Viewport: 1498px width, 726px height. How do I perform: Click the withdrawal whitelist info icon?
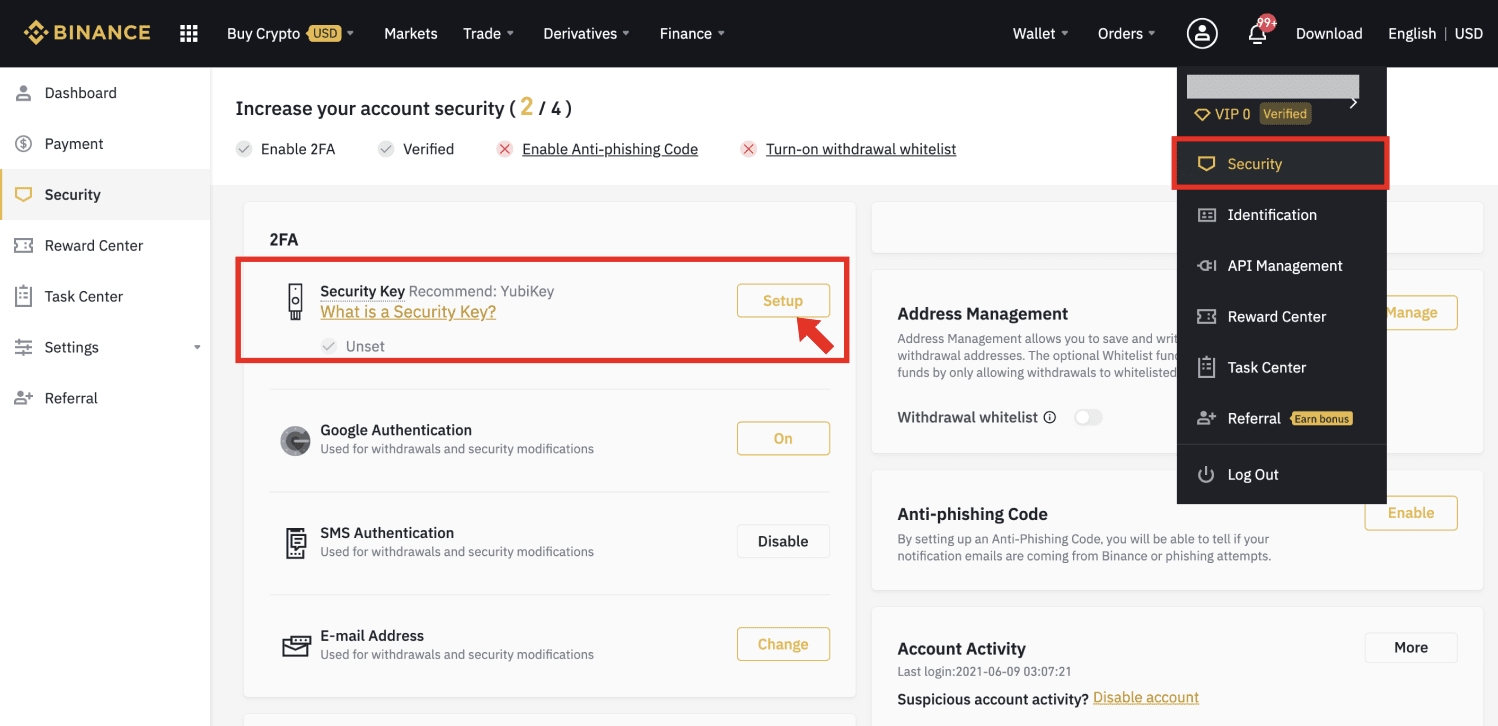1049,417
